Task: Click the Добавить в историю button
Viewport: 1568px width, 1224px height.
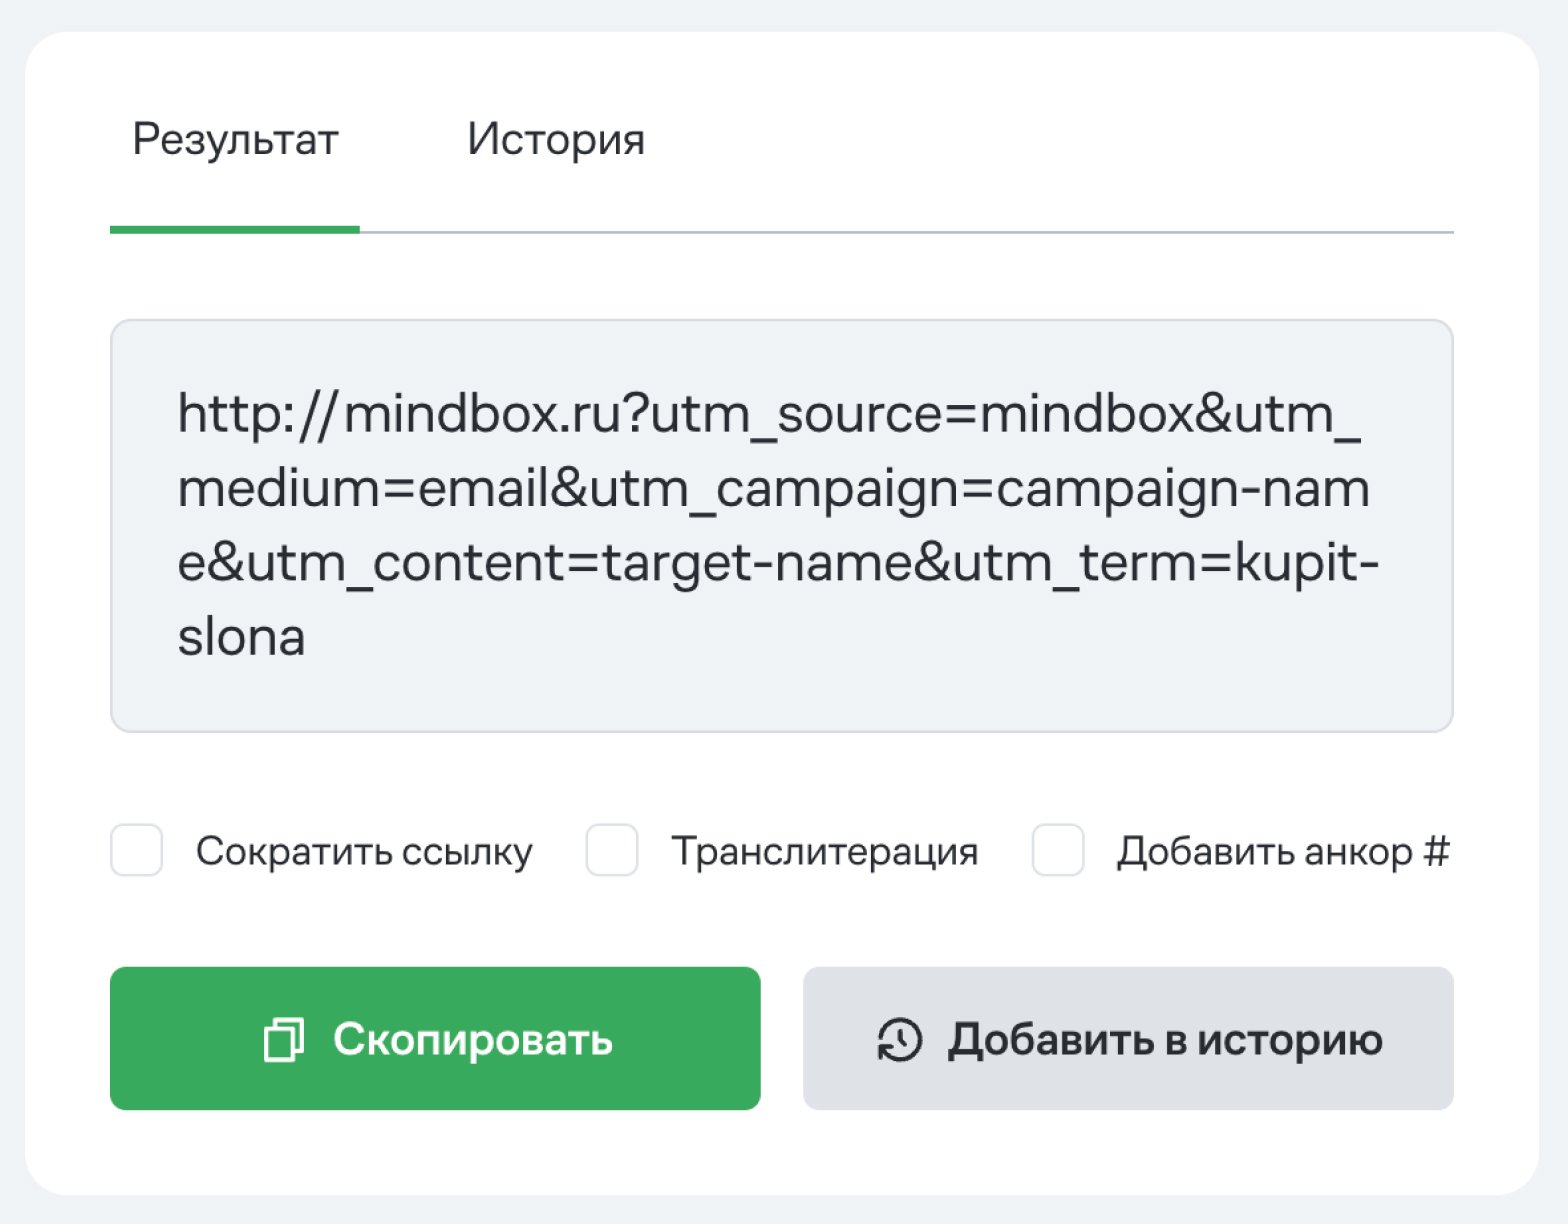Action: 1127,1038
